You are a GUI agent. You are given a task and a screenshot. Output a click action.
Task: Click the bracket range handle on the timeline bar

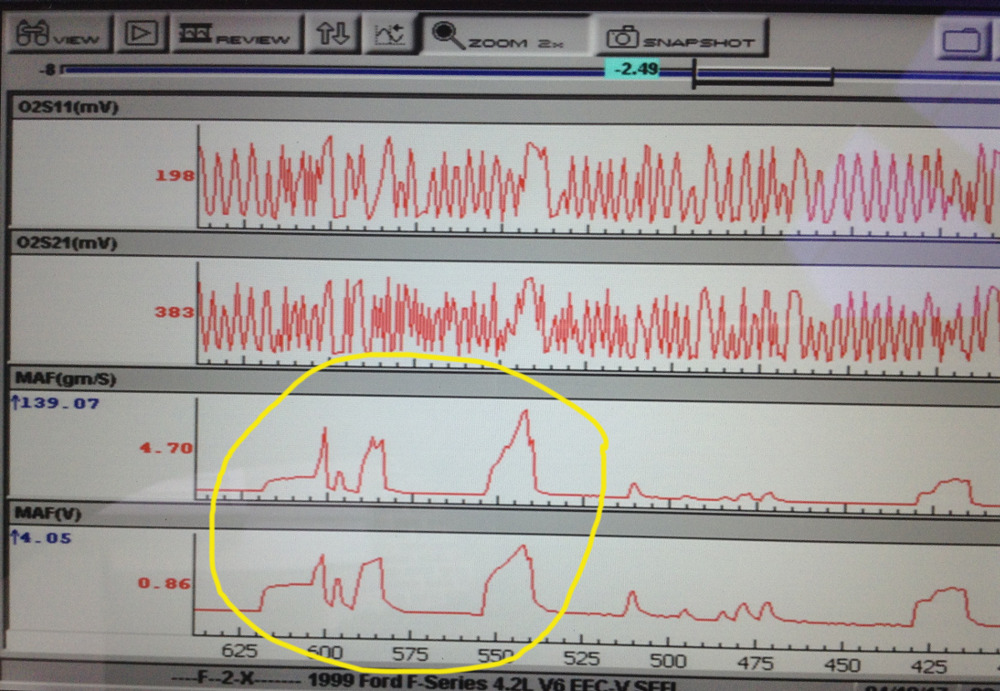click(x=763, y=76)
